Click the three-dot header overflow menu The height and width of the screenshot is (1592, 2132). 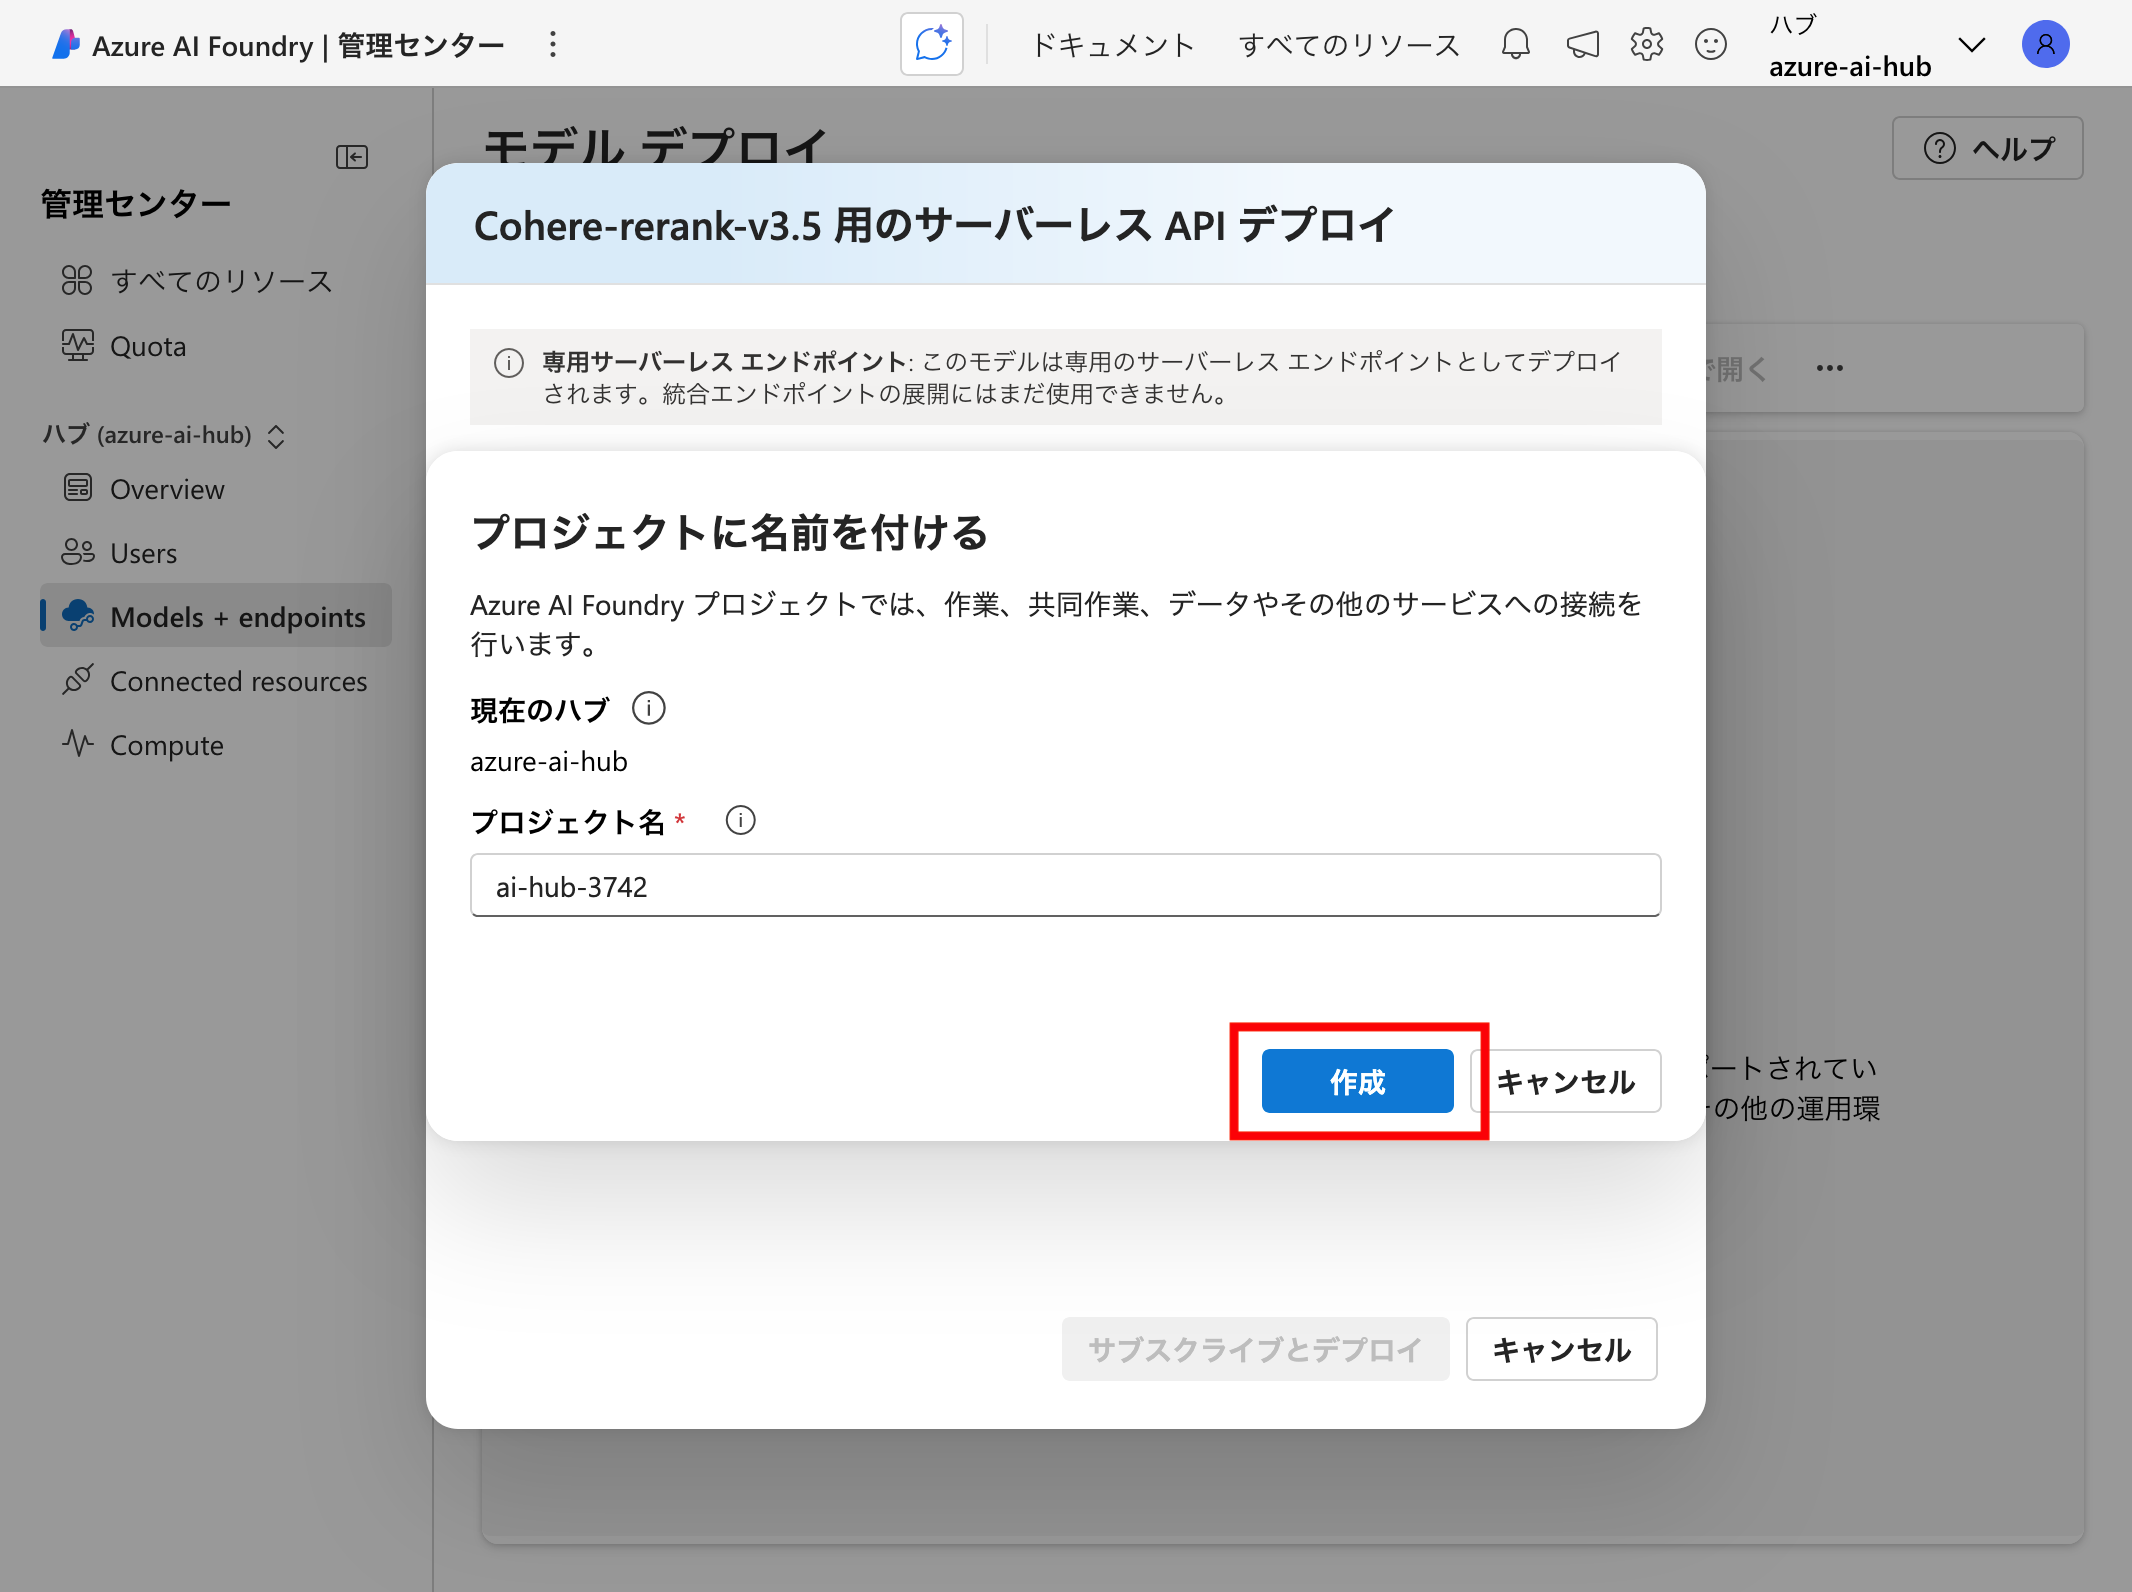(553, 44)
